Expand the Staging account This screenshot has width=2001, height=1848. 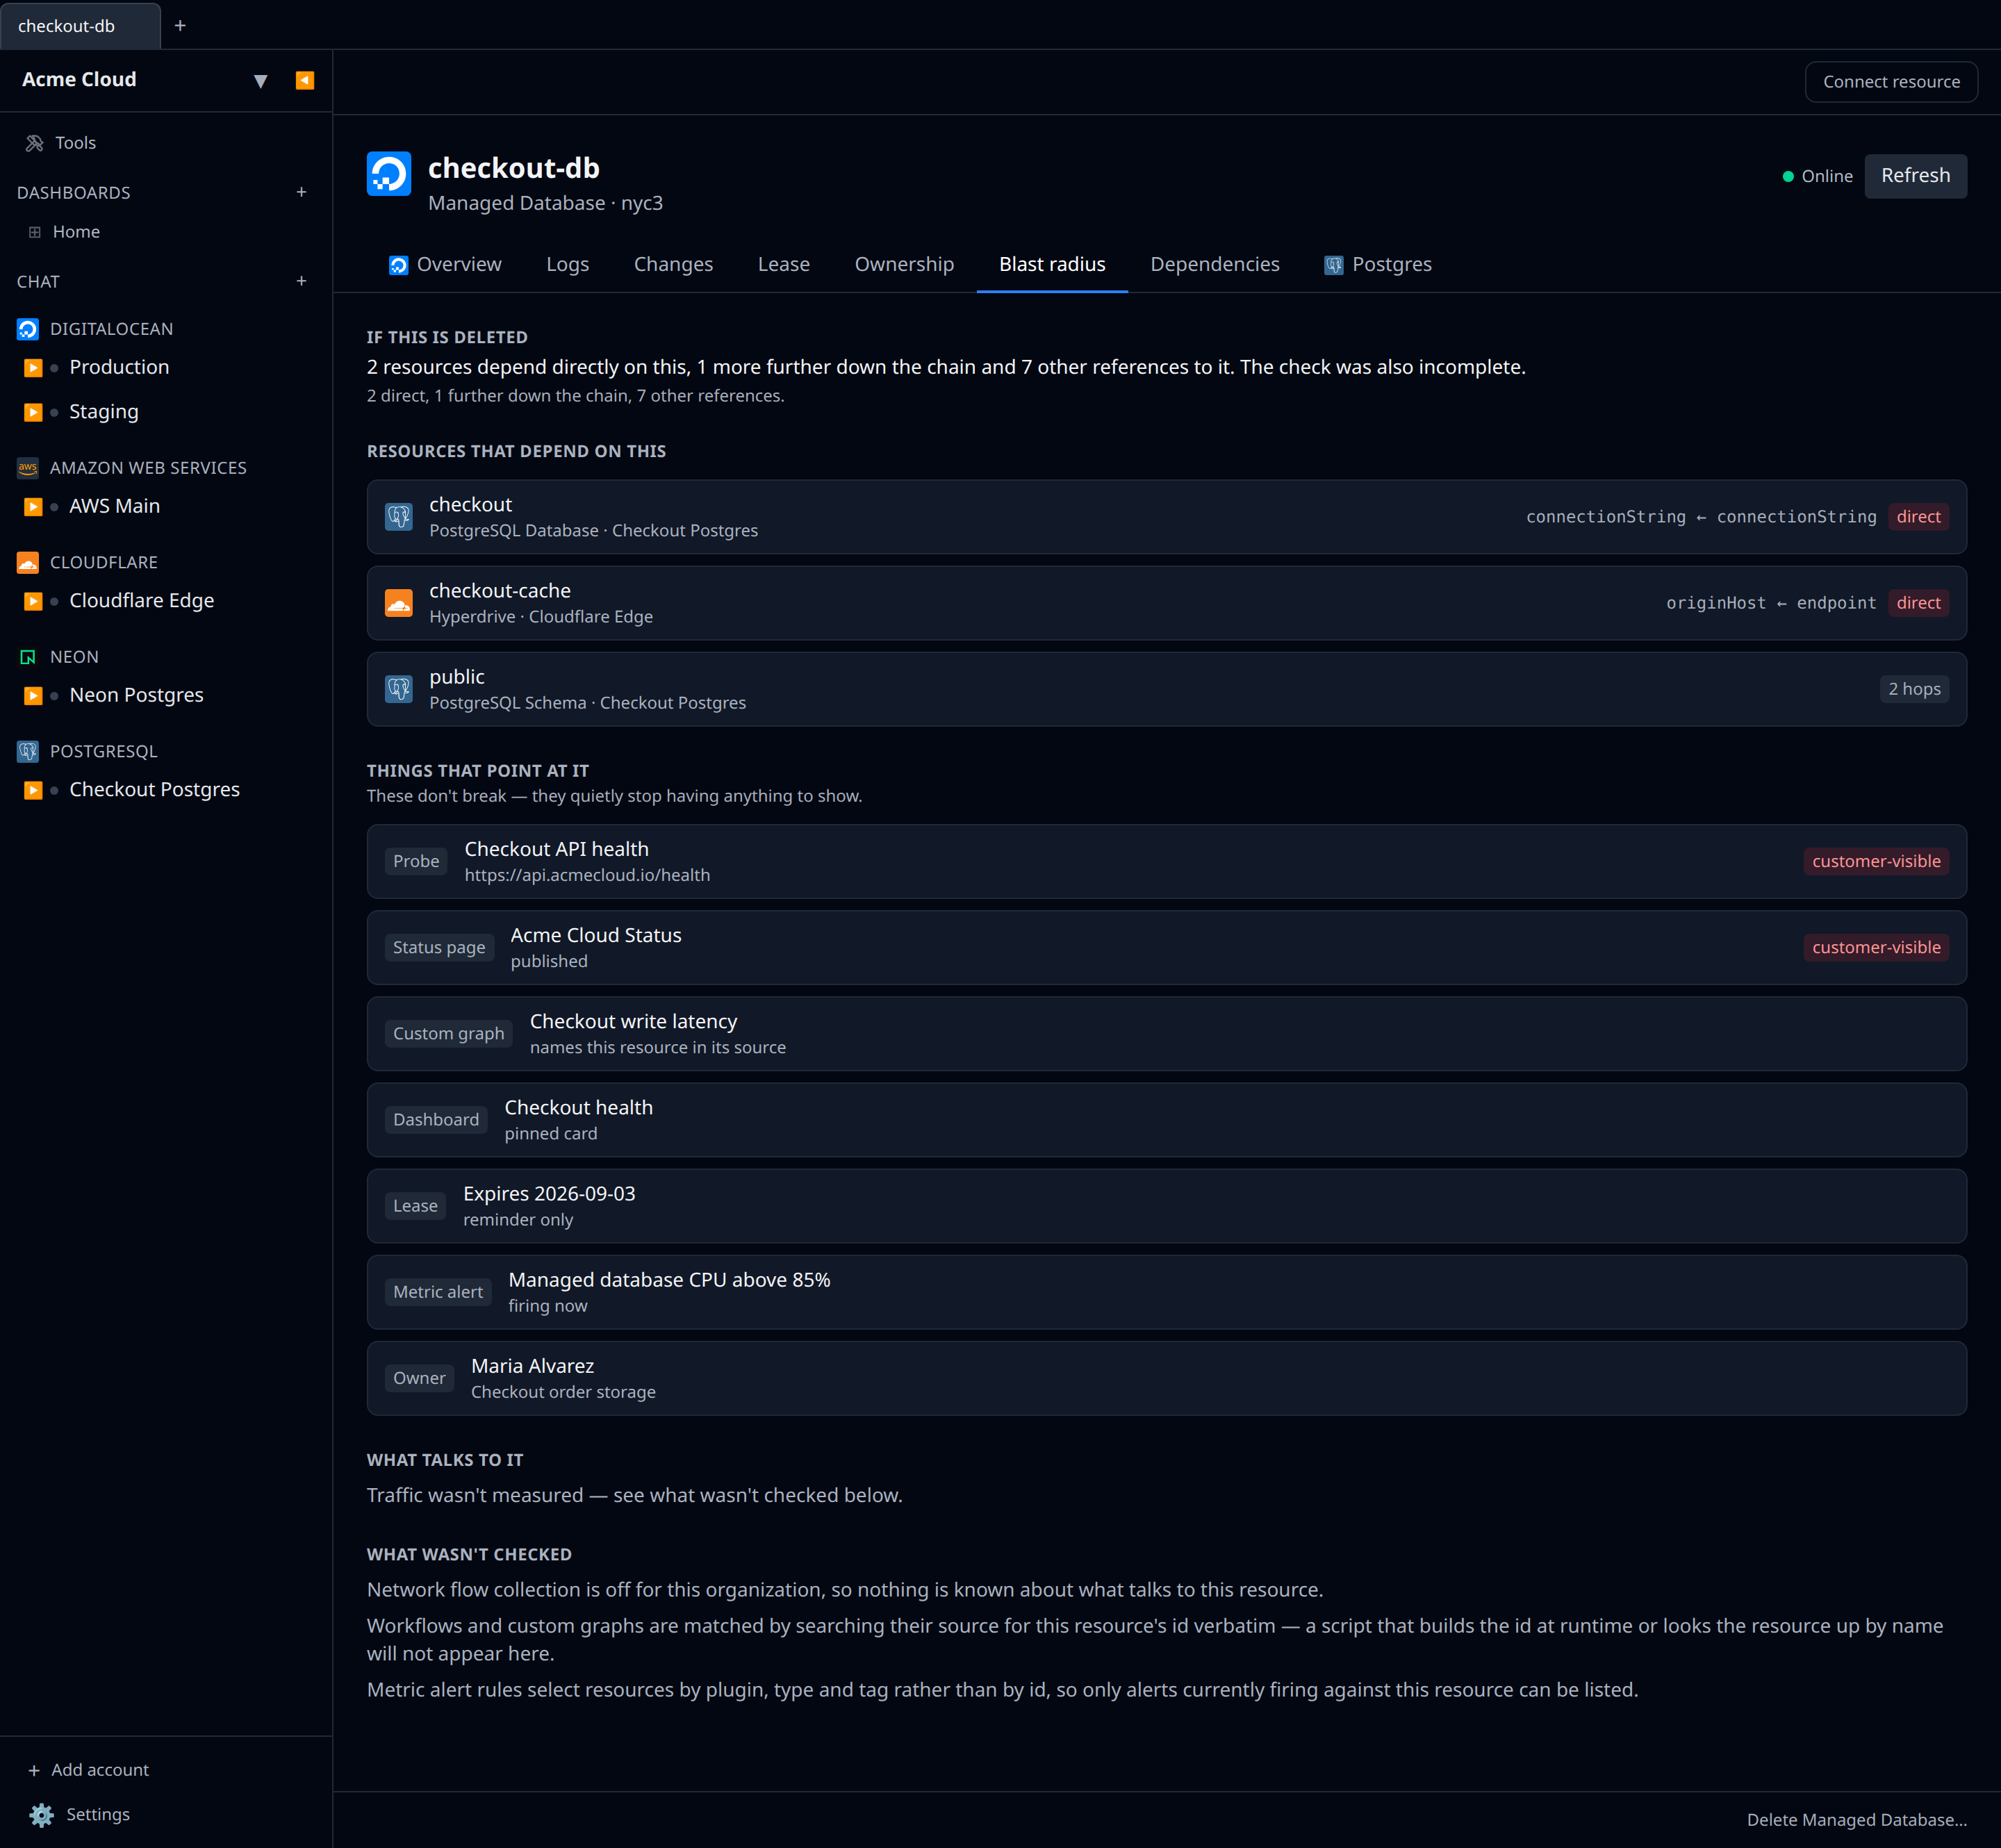33,412
